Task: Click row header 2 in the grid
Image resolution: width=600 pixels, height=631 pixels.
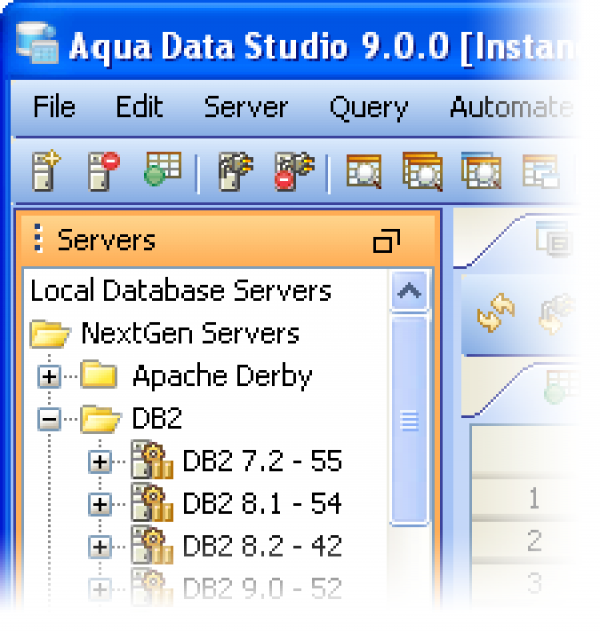Action: tap(534, 541)
